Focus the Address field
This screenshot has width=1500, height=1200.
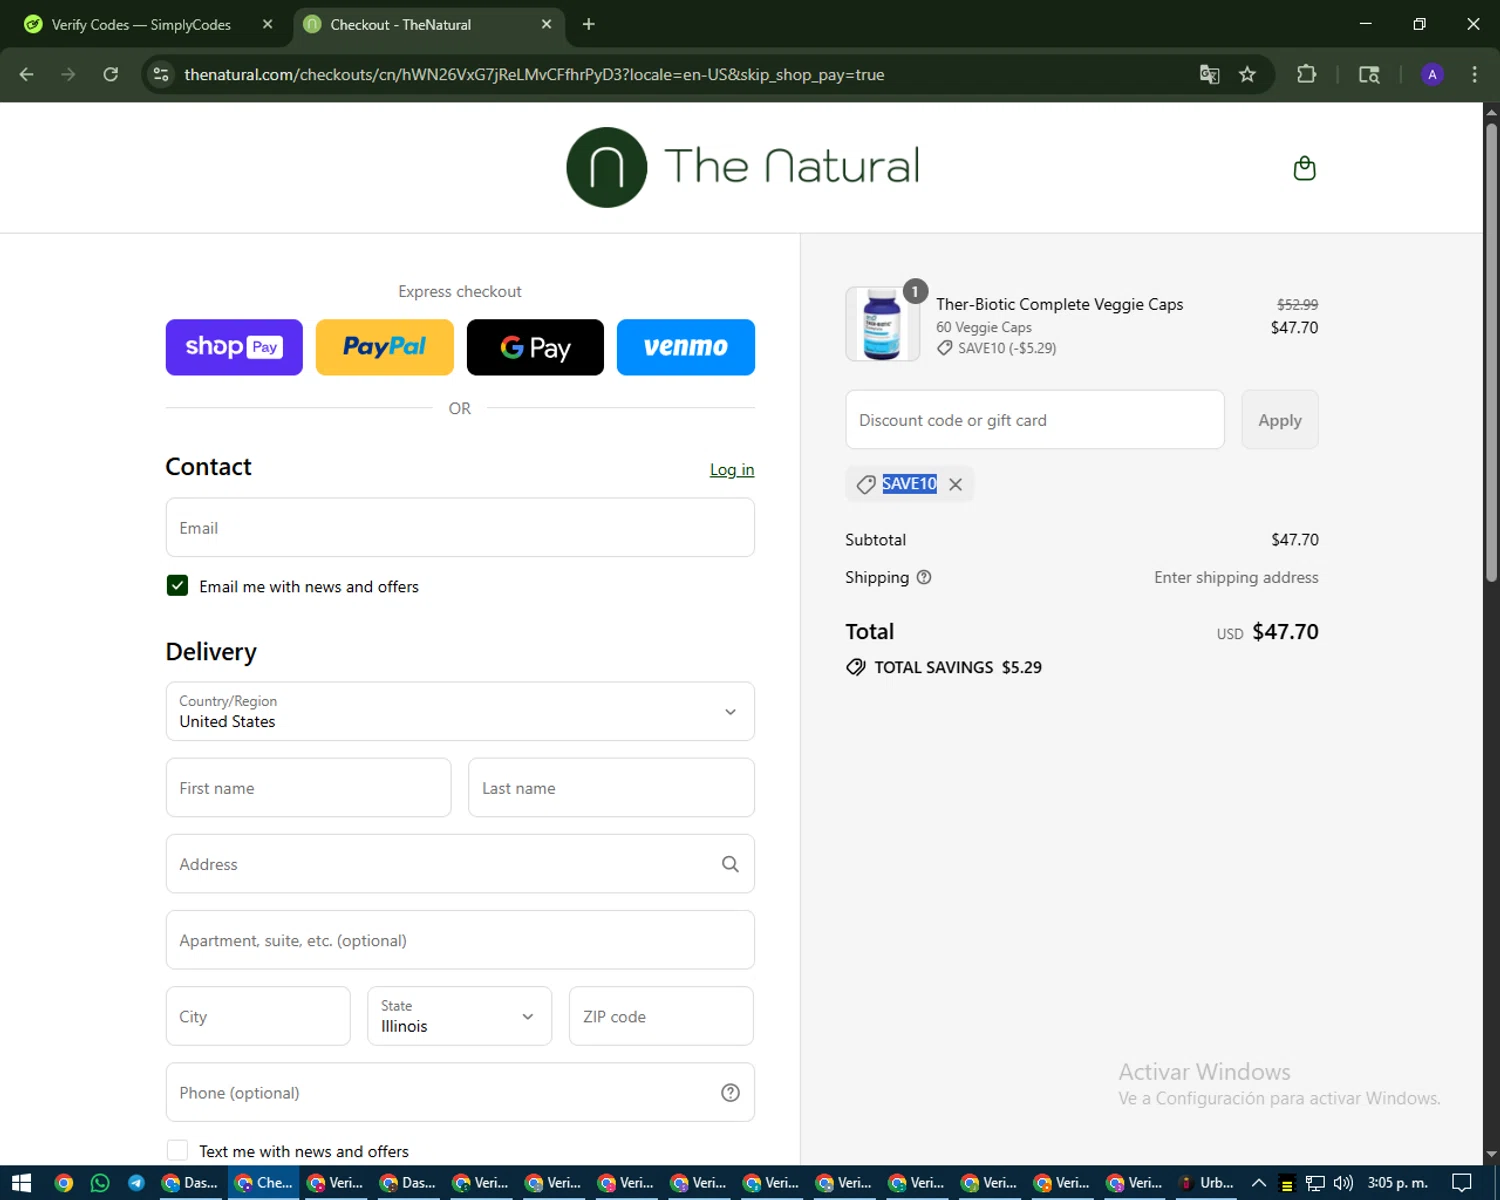click(460, 864)
